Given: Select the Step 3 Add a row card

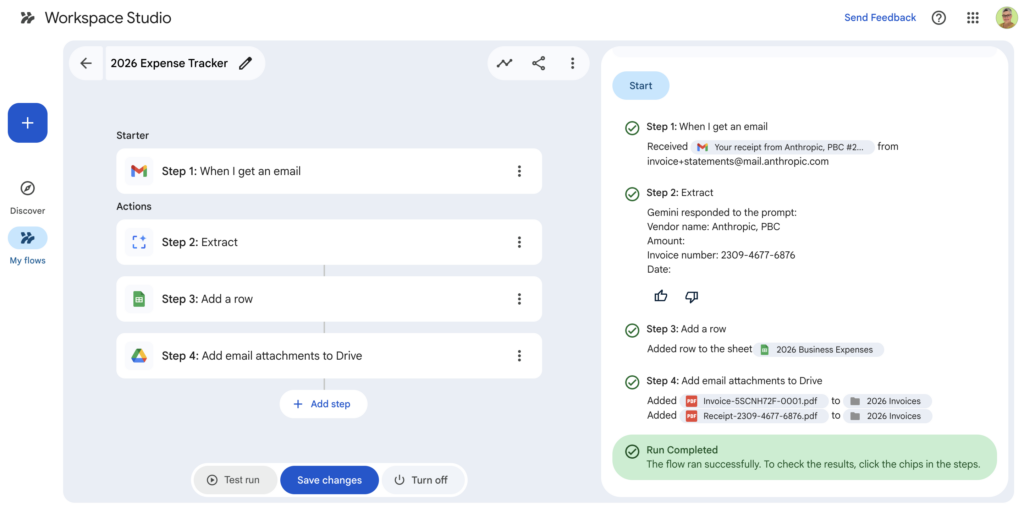Looking at the screenshot, I should [x=329, y=299].
